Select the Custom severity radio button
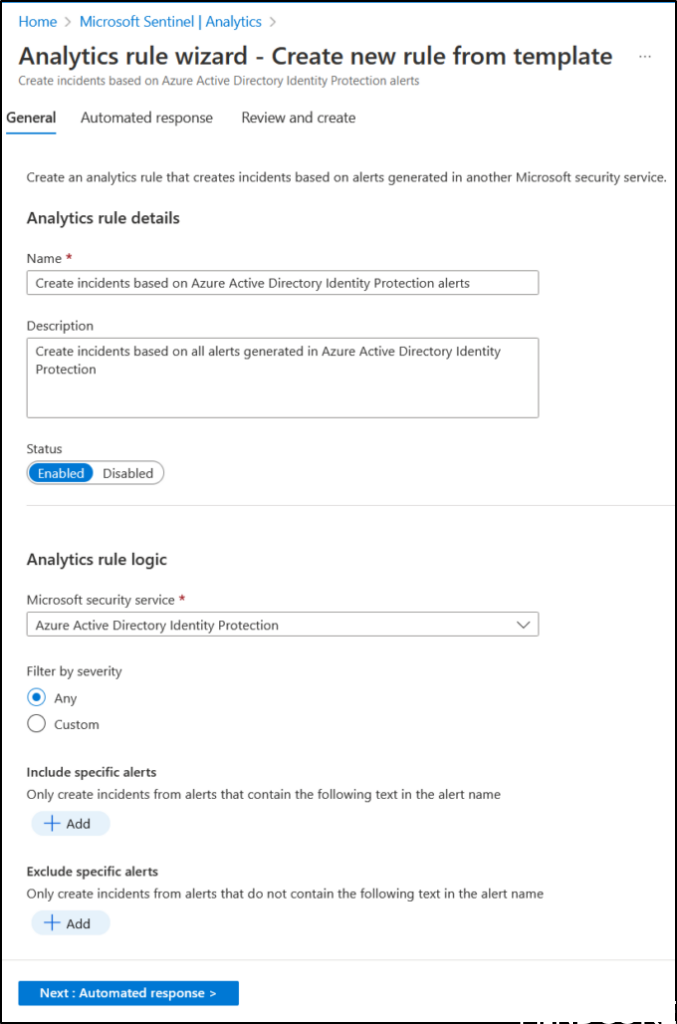677x1024 pixels. (37, 724)
